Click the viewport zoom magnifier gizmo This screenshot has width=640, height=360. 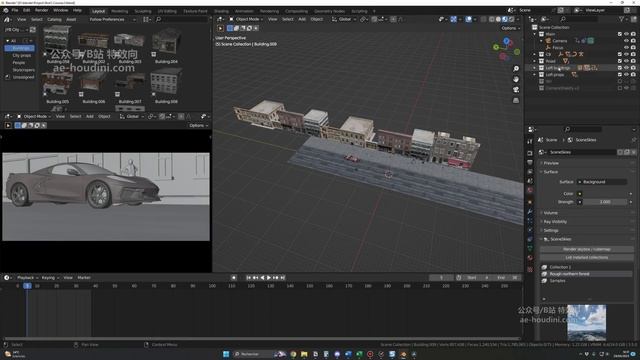516,69
